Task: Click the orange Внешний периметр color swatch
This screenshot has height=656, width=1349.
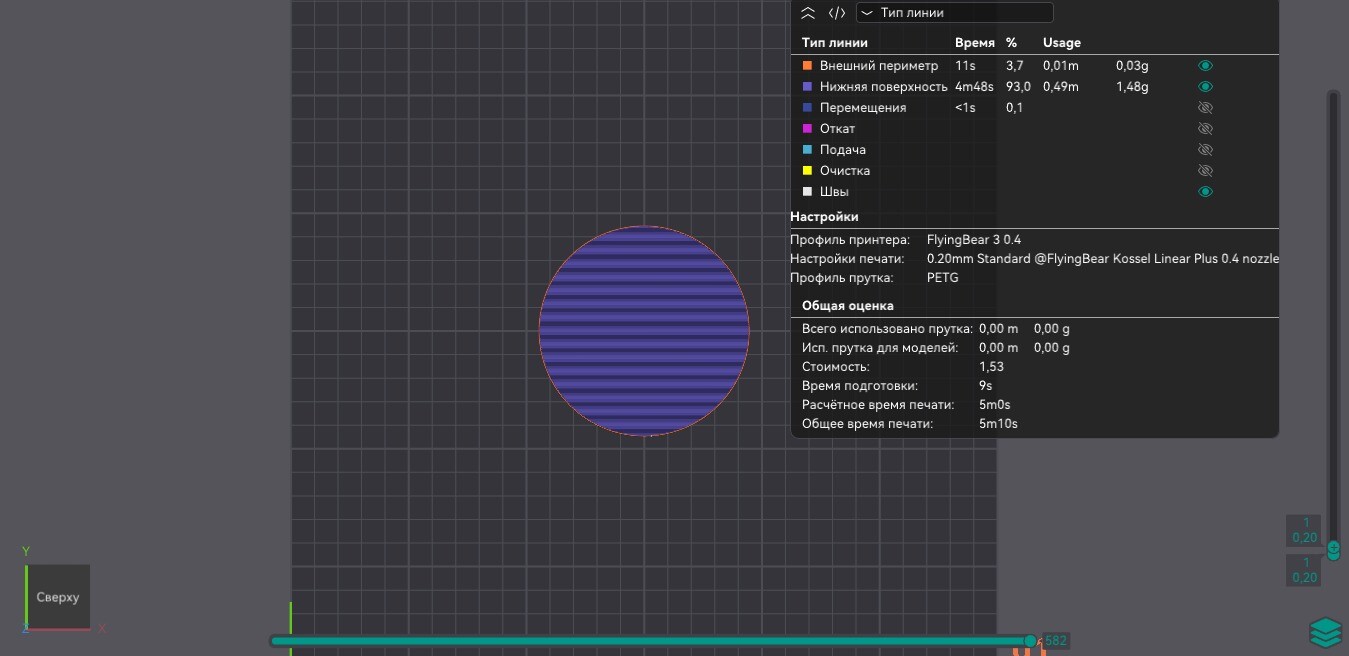Action: (808, 65)
